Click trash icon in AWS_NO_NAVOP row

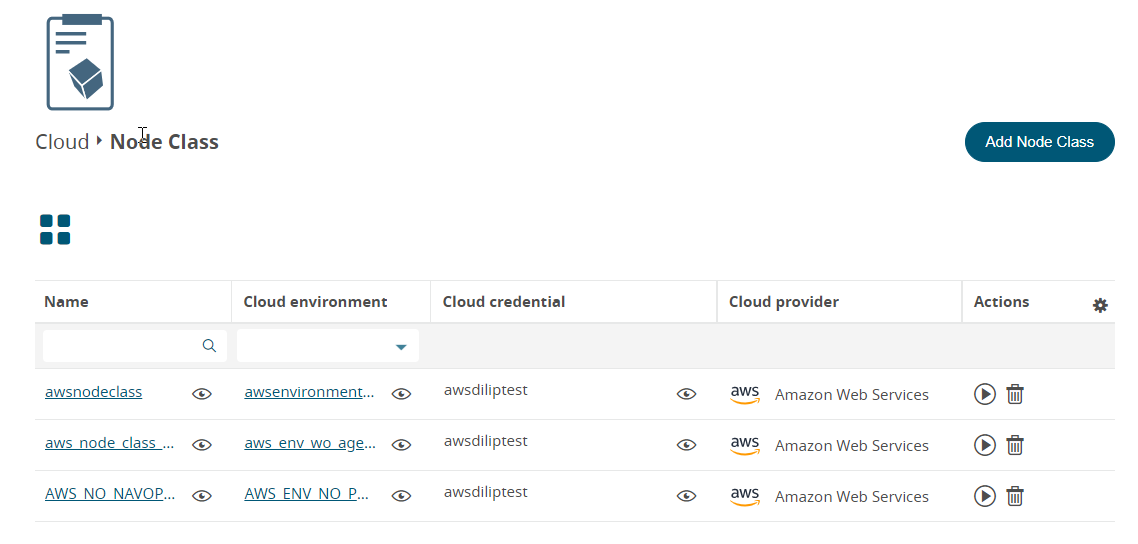pos(1015,496)
